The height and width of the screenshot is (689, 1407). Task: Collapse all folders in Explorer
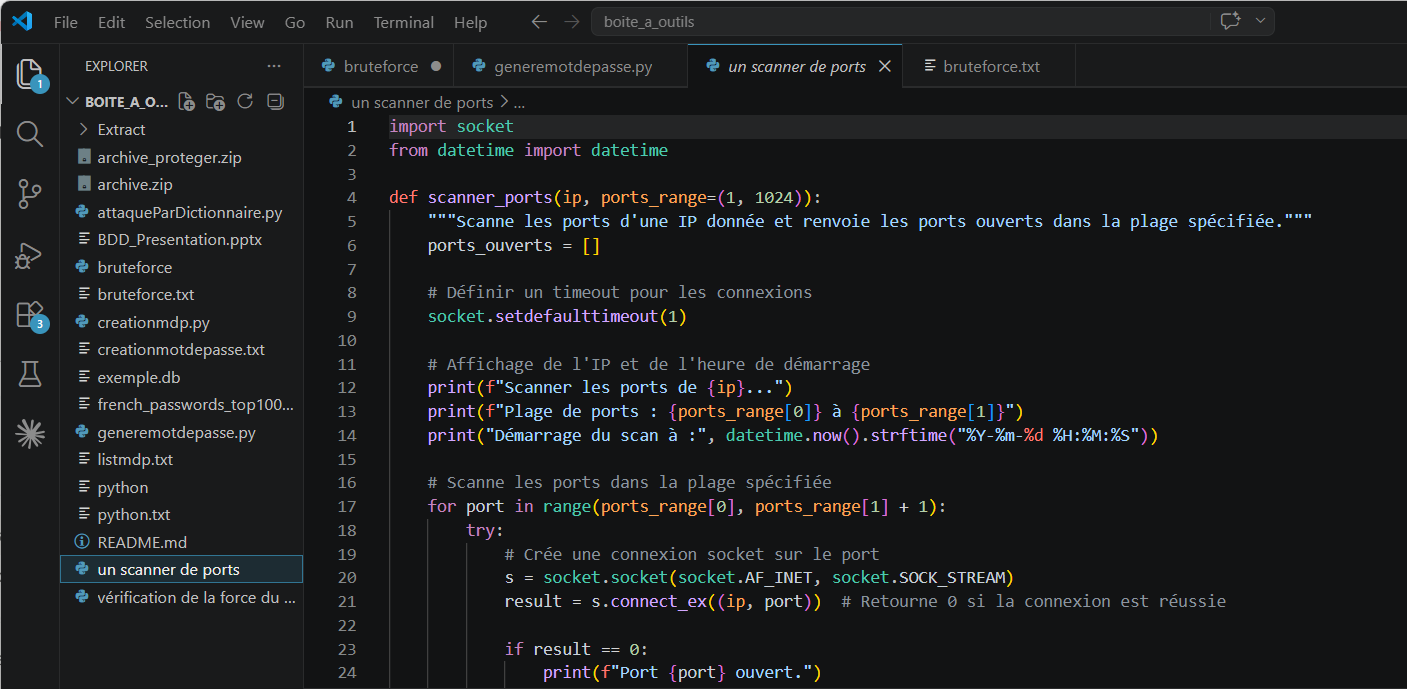coord(275,101)
